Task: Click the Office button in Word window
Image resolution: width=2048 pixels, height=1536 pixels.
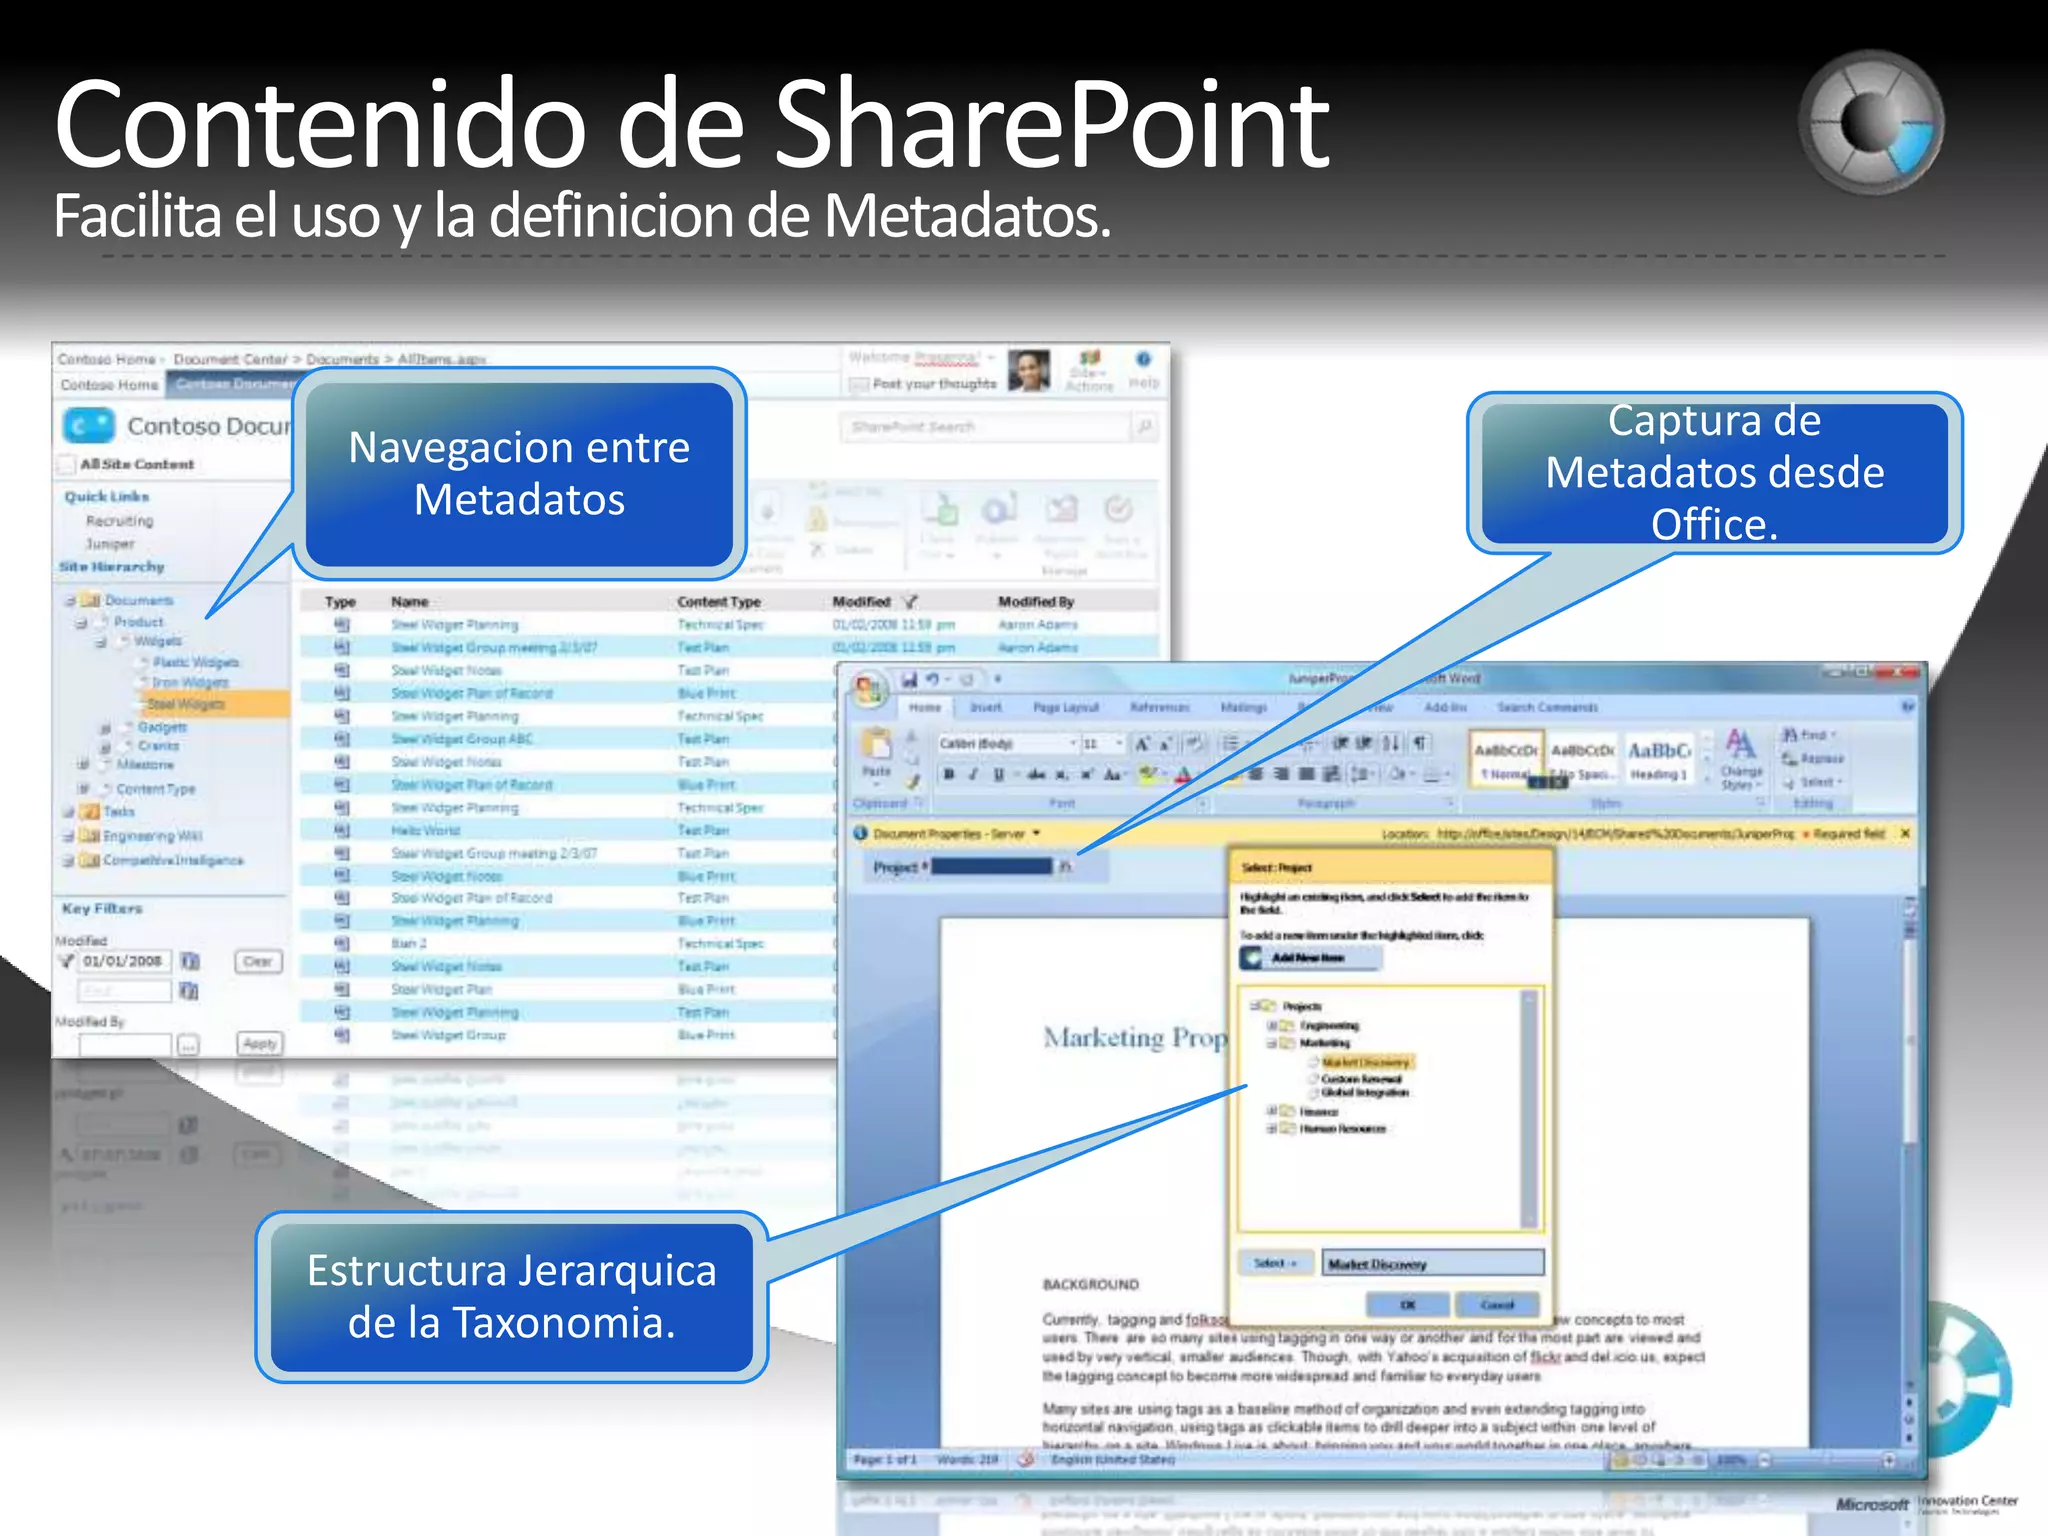Action: coord(869,689)
